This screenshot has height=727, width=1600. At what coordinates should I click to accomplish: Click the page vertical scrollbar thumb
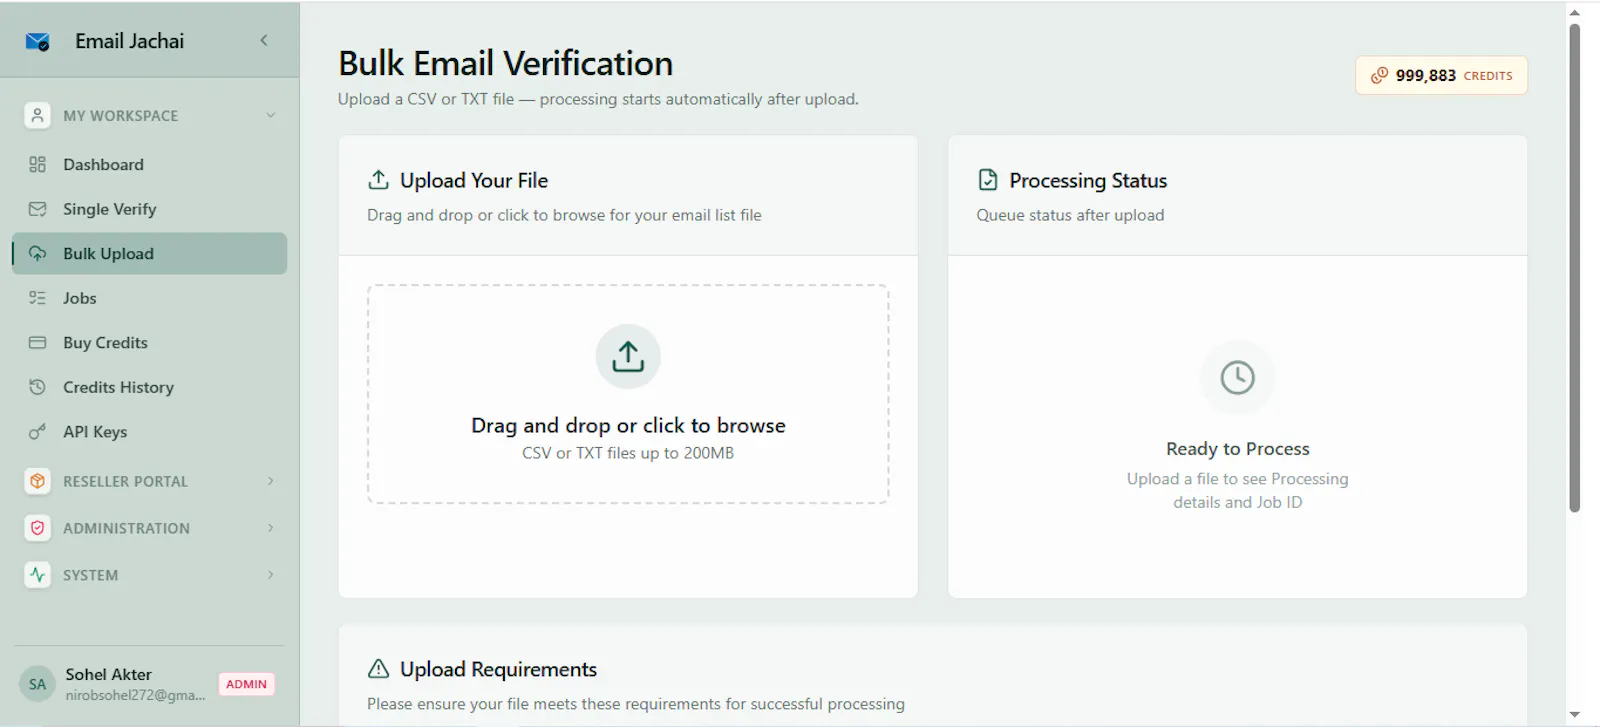[x=1574, y=267]
